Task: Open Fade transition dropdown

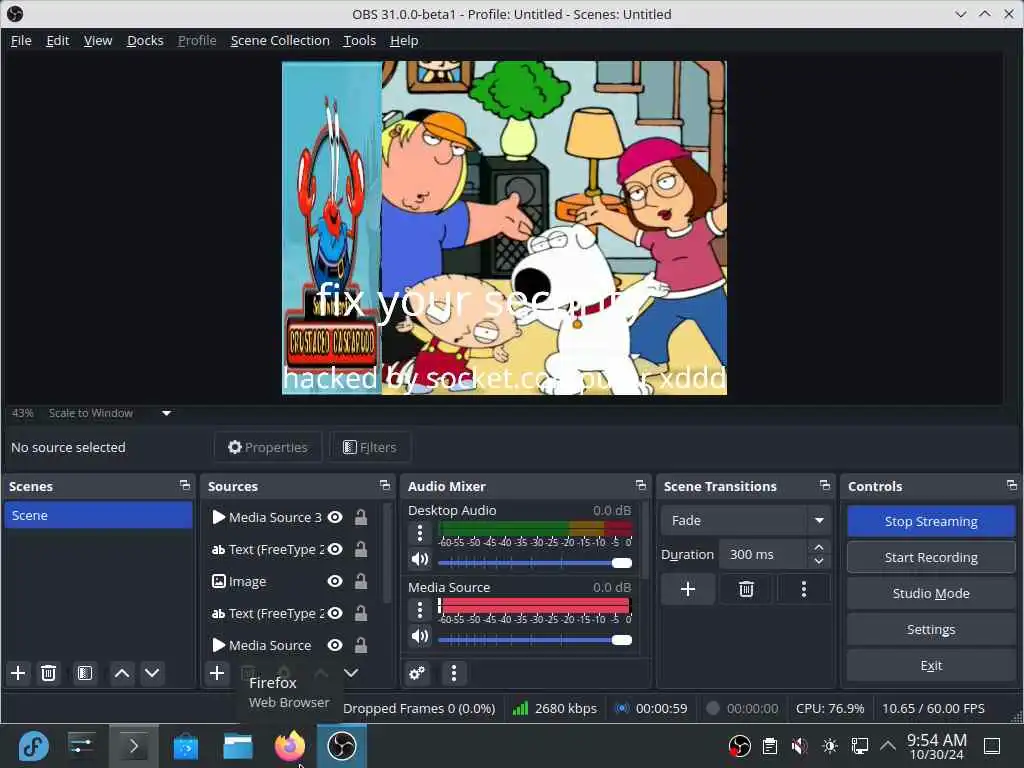Action: click(x=746, y=520)
